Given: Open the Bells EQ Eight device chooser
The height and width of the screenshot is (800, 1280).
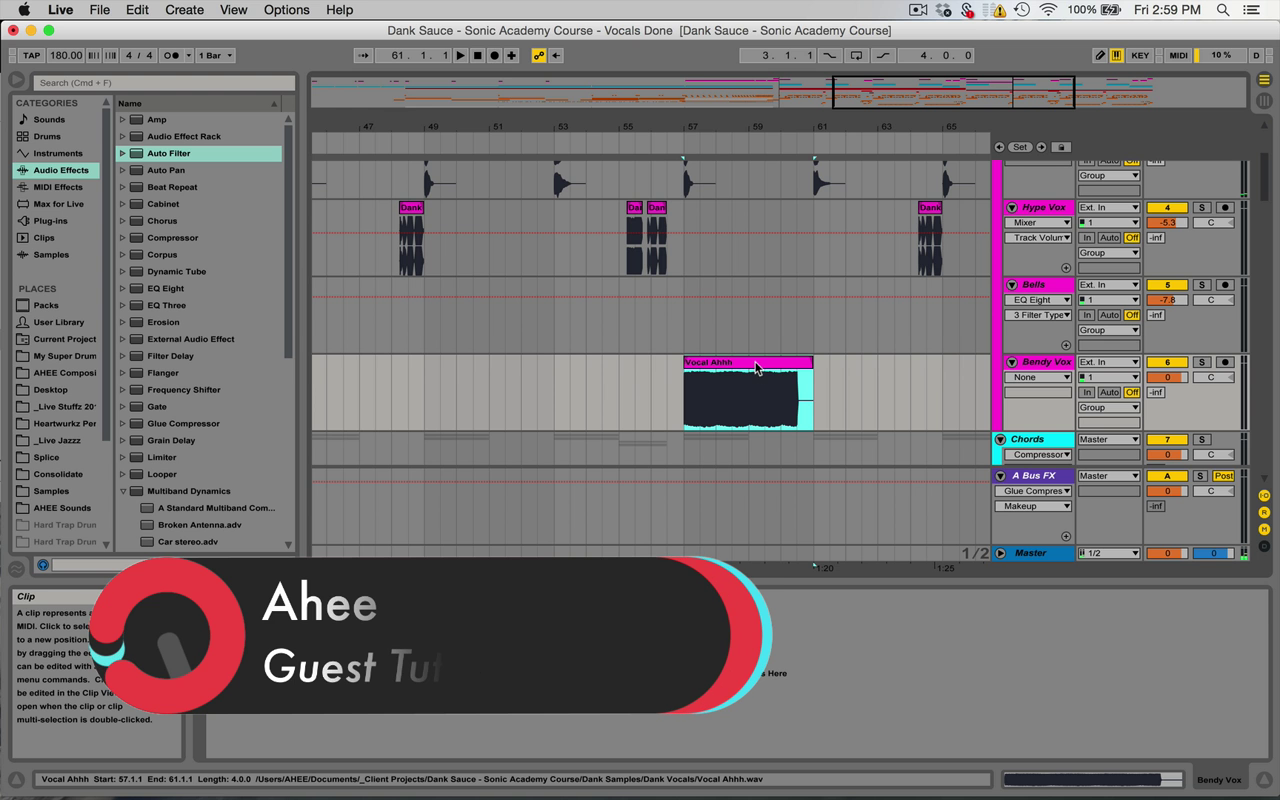Looking at the screenshot, I should pos(1038,300).
